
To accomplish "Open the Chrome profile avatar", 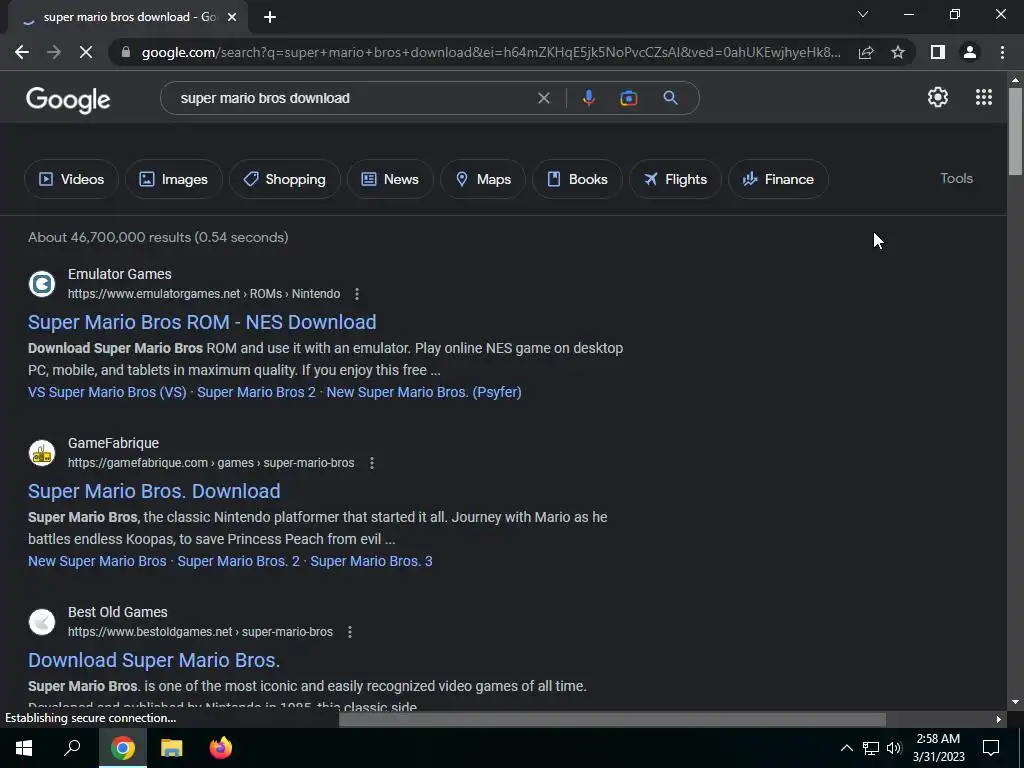I will tap(970, 52).
